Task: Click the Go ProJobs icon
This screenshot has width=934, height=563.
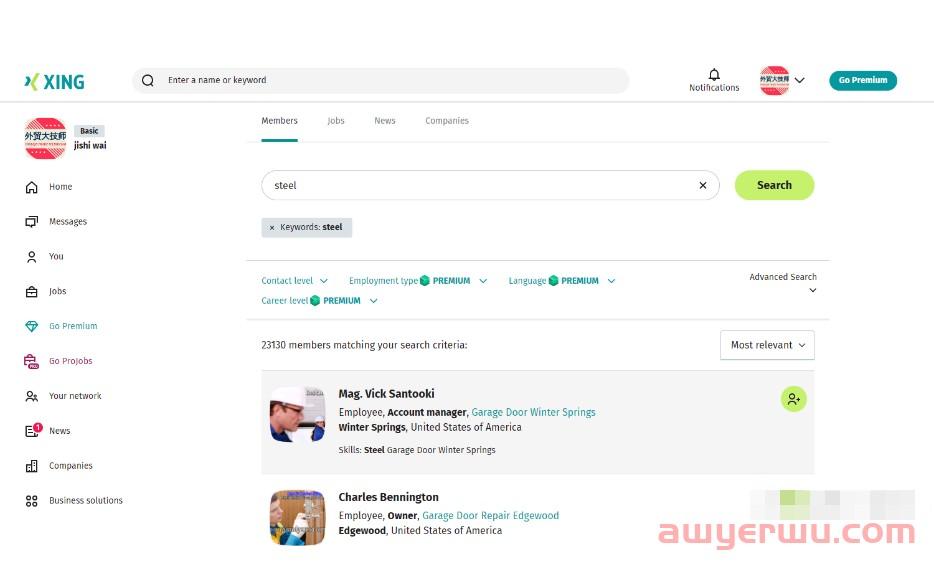Action: tap(31, 361)
